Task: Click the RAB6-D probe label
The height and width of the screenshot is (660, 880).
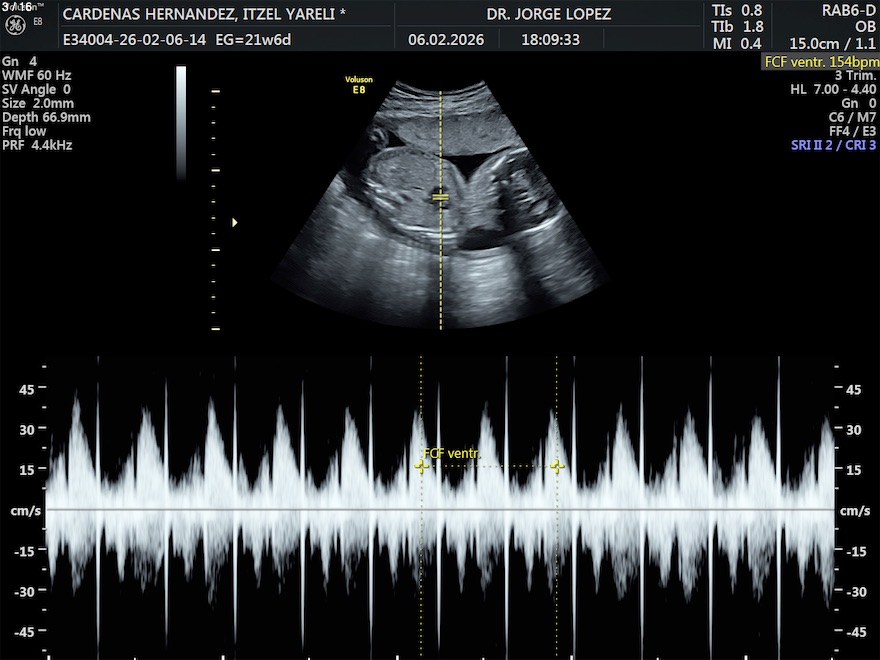Action: pos(848,11)
